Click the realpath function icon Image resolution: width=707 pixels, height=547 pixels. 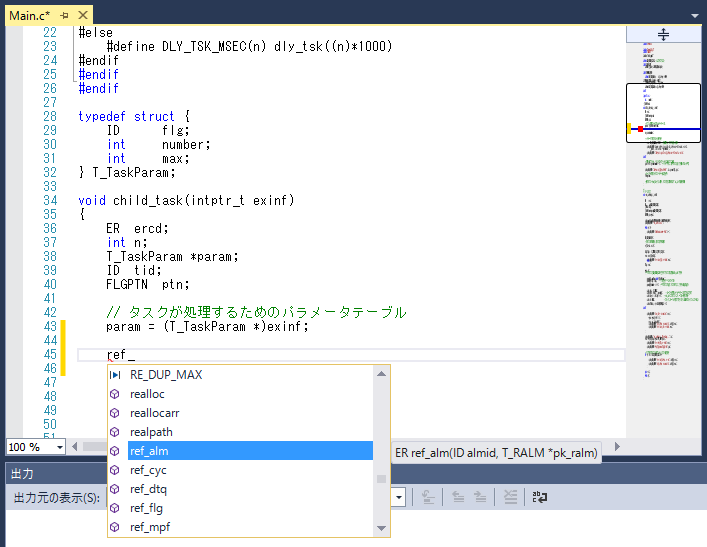(x=116, y=432)
